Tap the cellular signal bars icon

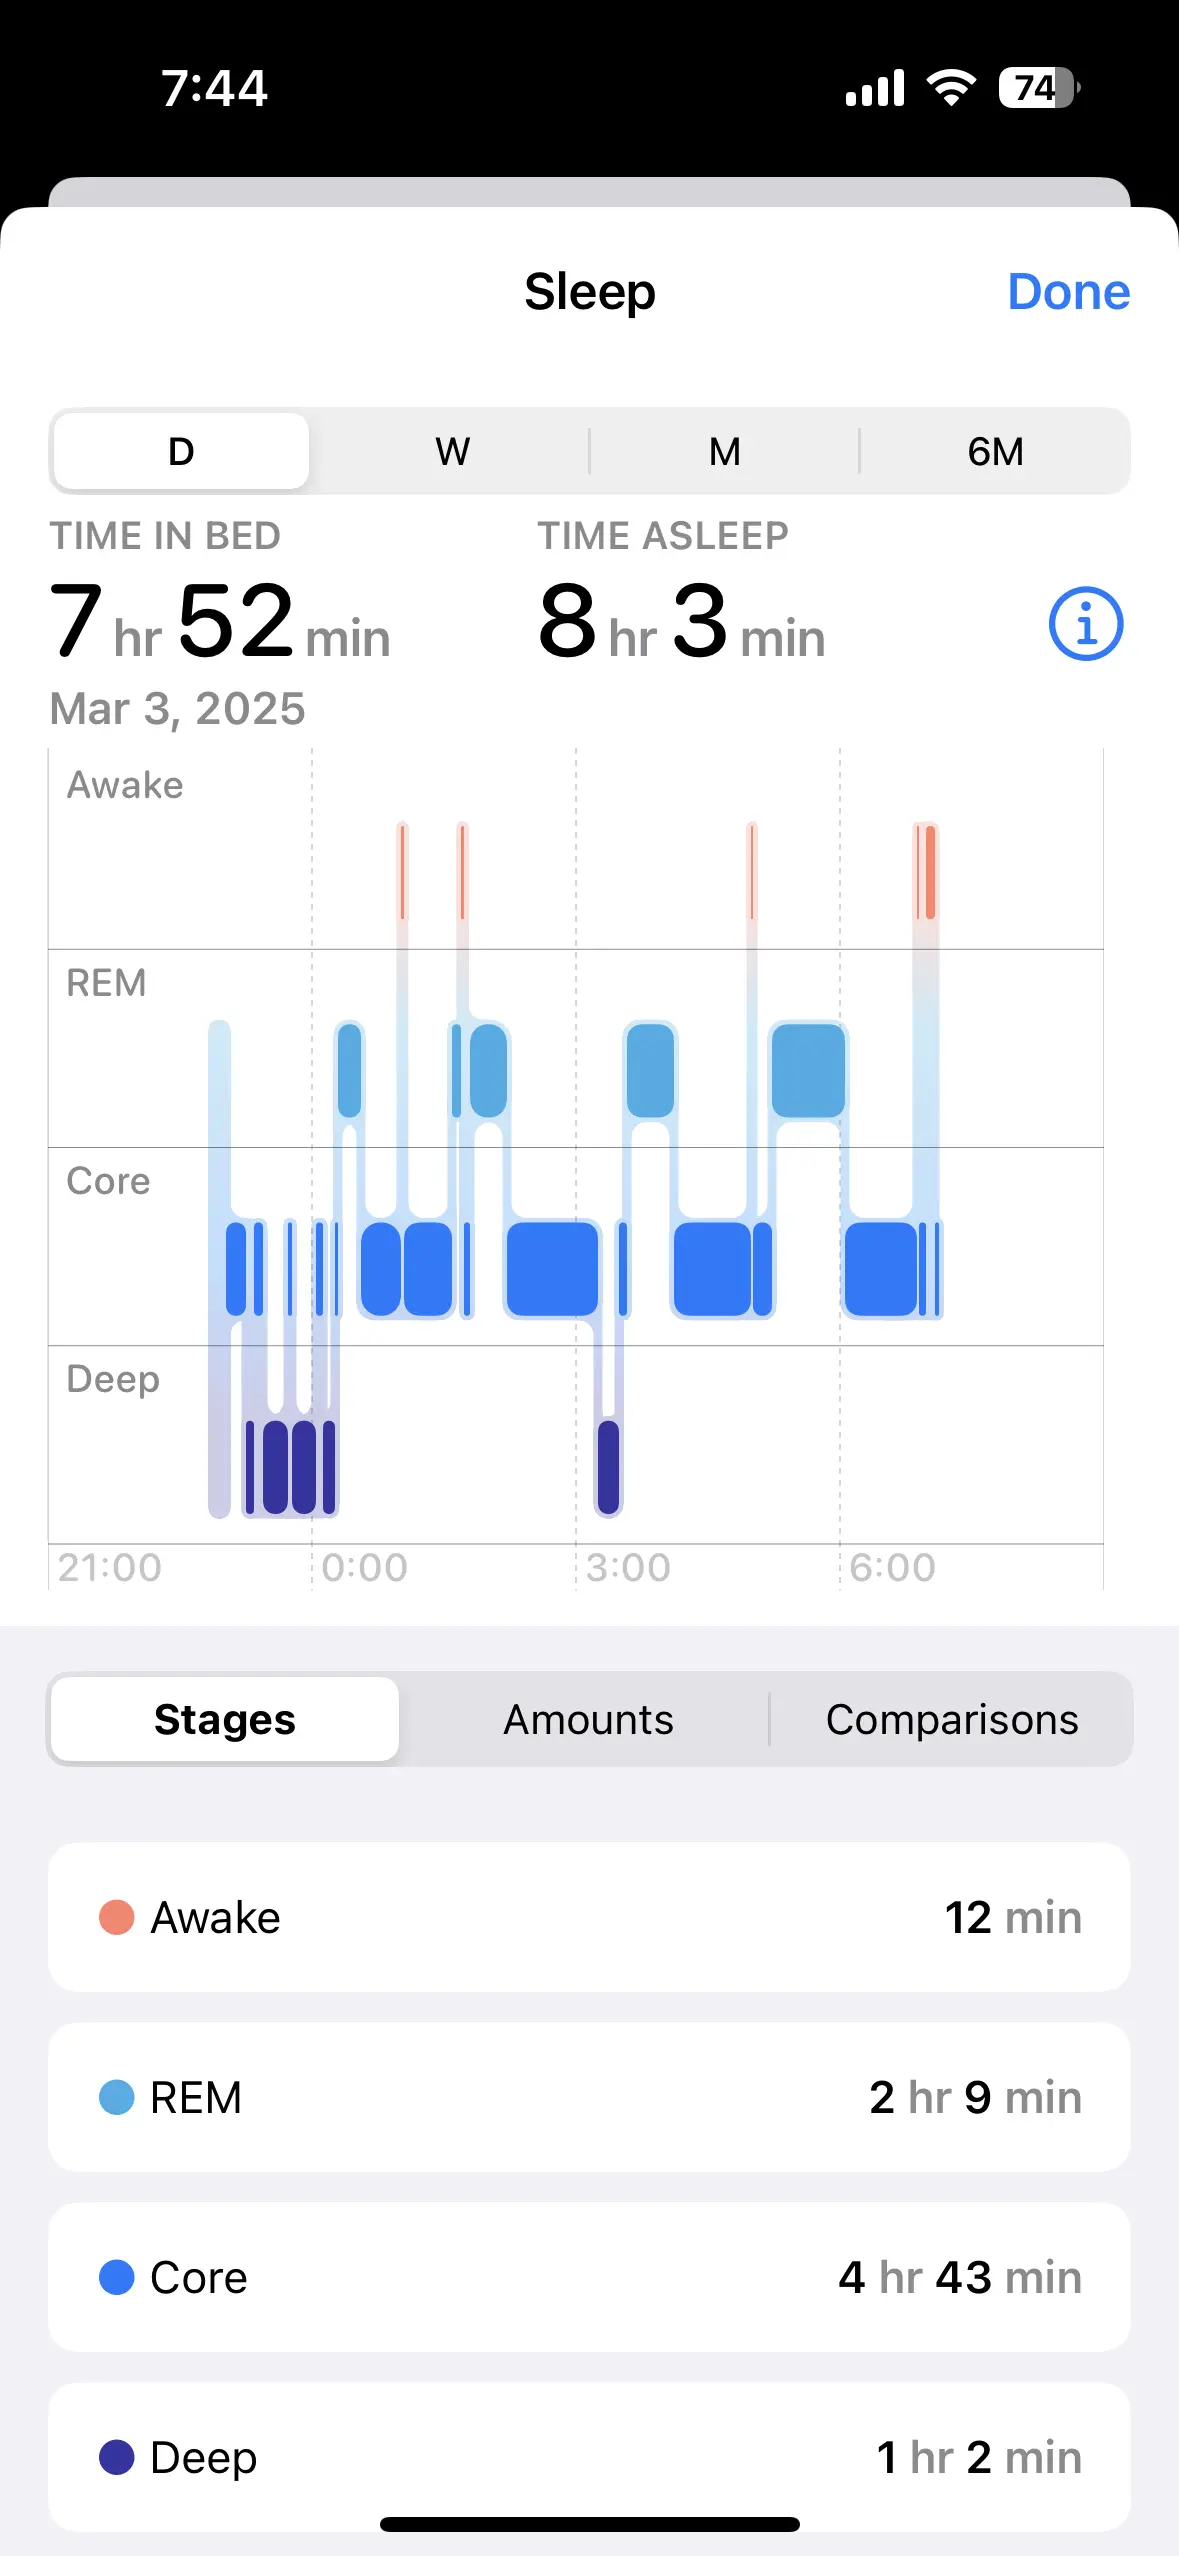tap(875, 88)
